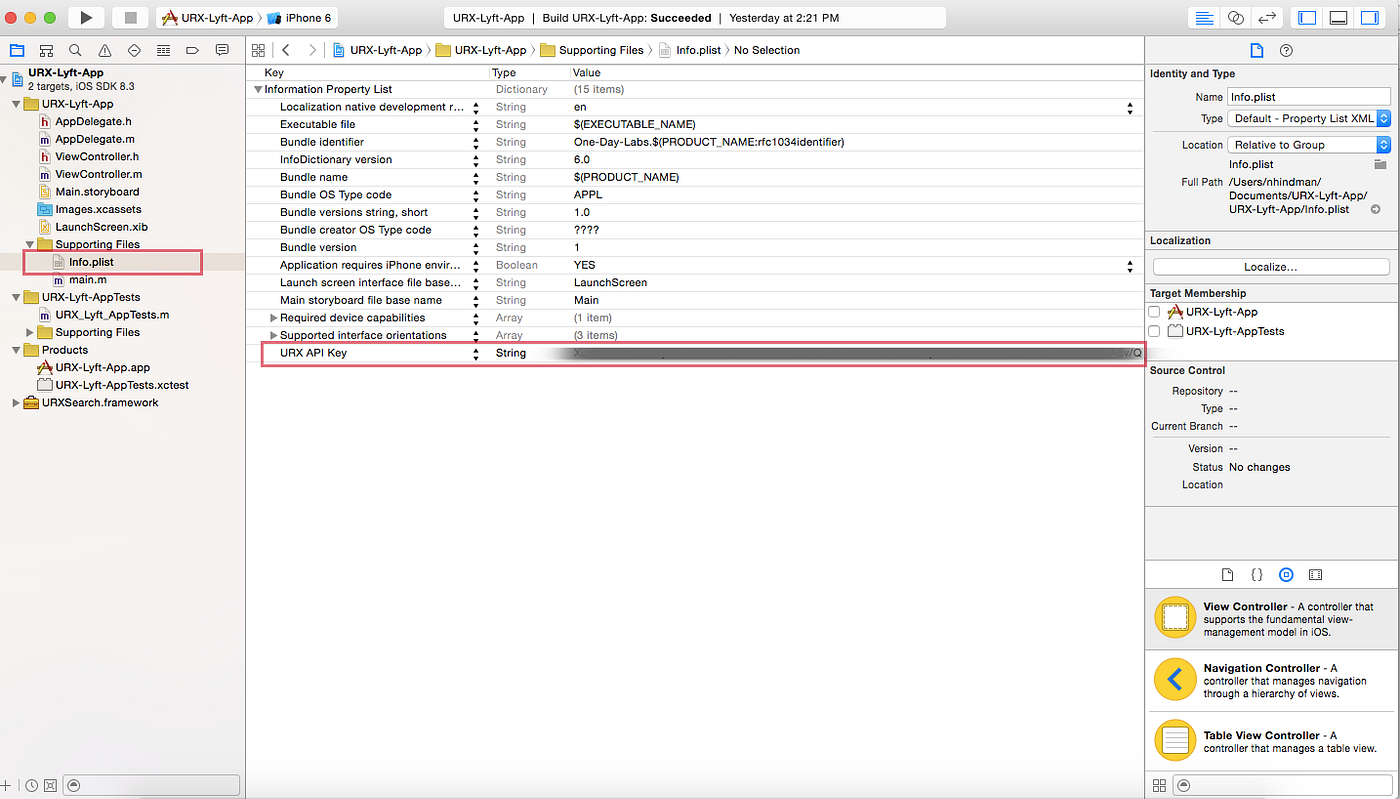Click the Localize... button

pos(1271,267)
